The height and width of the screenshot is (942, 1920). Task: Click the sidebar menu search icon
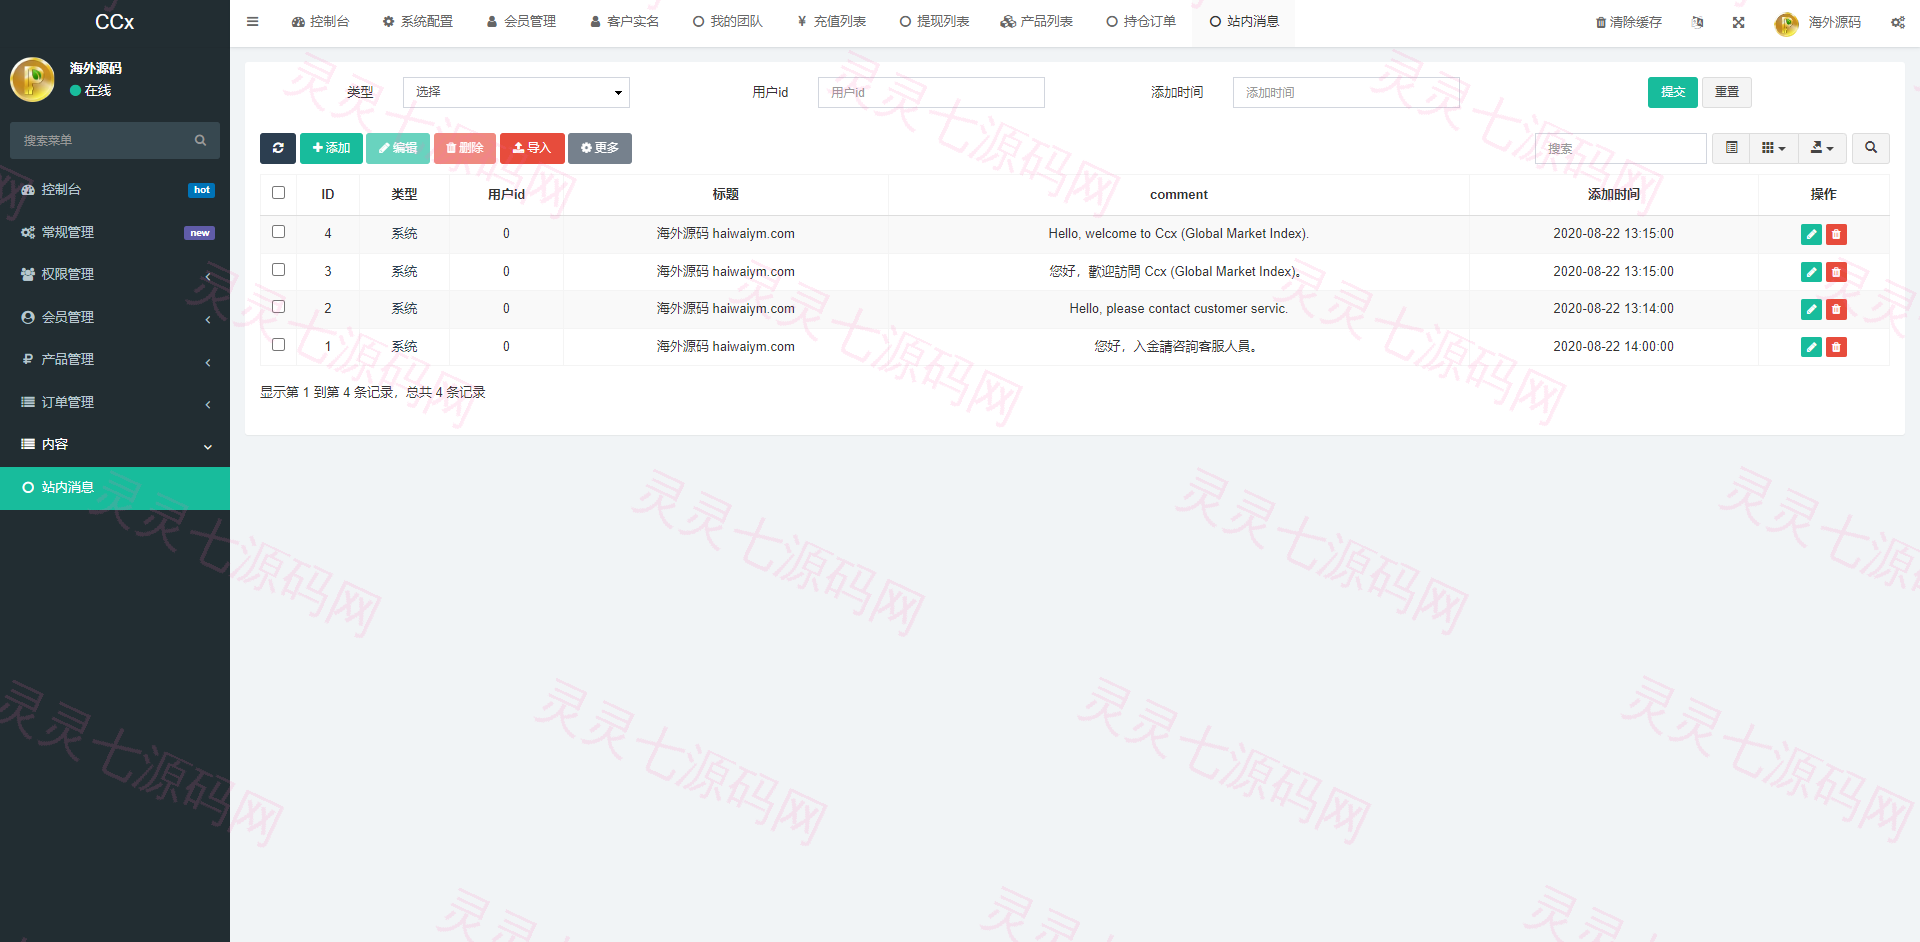click(x=200, y=140)
